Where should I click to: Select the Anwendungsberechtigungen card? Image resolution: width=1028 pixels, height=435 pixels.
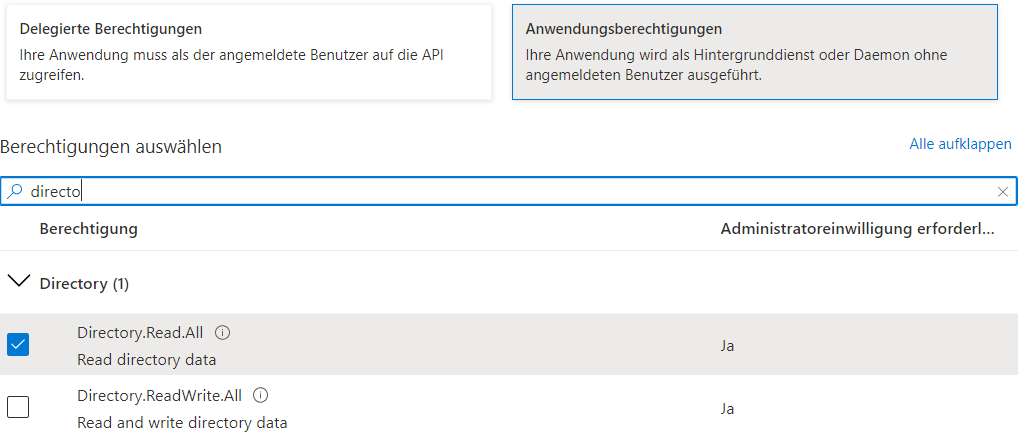755,52
